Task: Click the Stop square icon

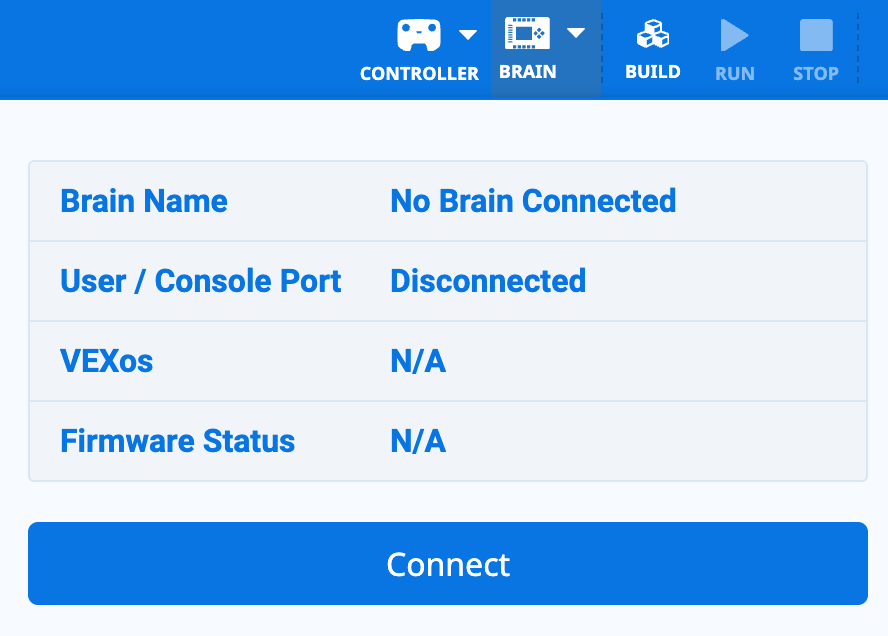Action: (815, 33)
